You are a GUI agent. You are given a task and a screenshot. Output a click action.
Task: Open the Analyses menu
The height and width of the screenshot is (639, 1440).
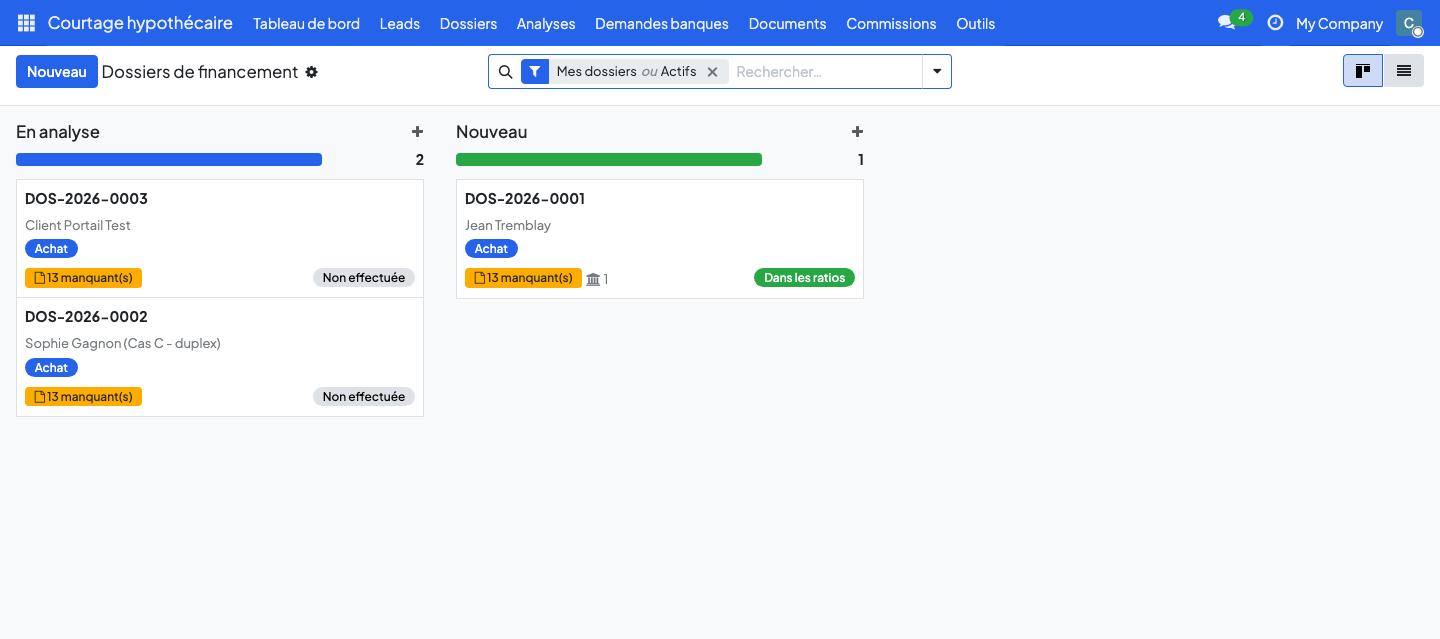pos(546,23)
